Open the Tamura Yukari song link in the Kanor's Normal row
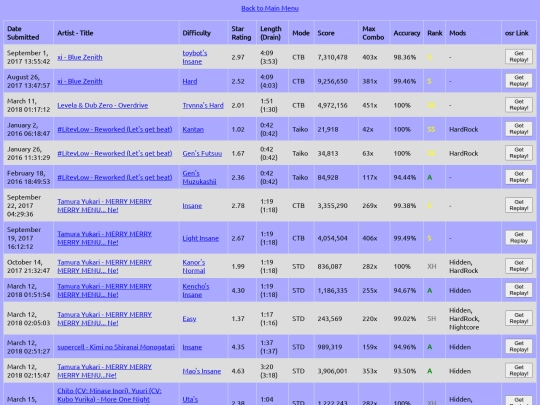The height and width of the screenshot is (405, 540). click(104, 267)
